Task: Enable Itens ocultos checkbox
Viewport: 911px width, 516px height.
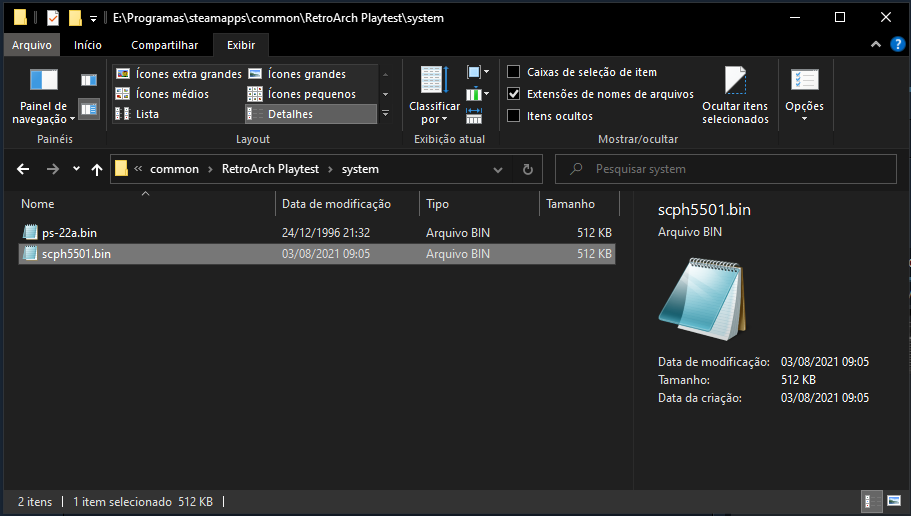Action: point(514,116)
